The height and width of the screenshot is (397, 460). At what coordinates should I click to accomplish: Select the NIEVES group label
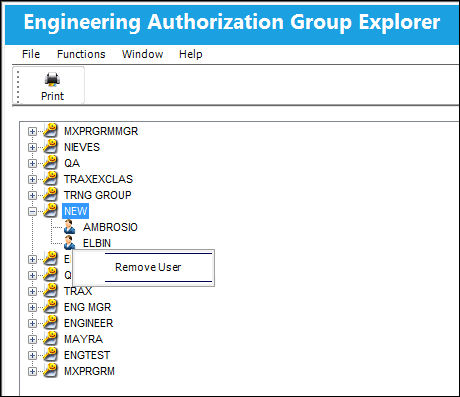coord(82,147)
